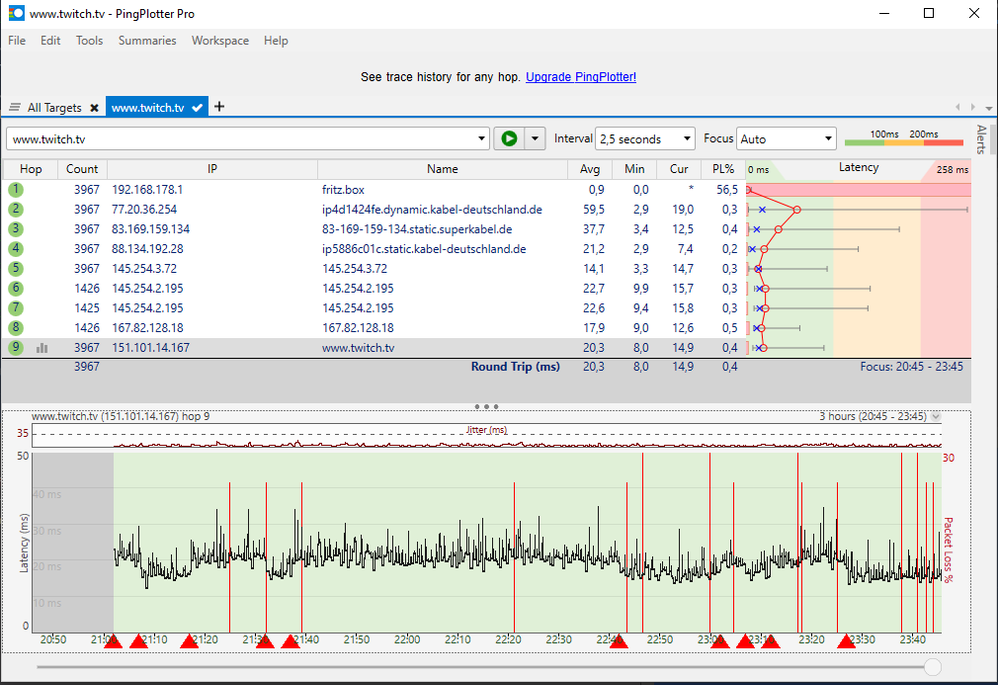
Task: Open the new target tab with plus icon
Action: tap(220, 107)
